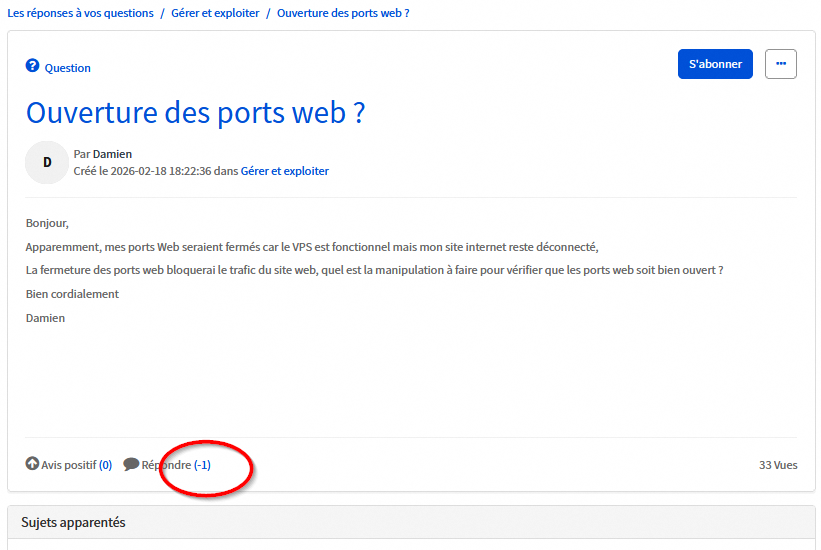Click the (0) positive votes count
The height and width of the screenshot is (550, 821).
pyautogui.click(x=105, y=465)
